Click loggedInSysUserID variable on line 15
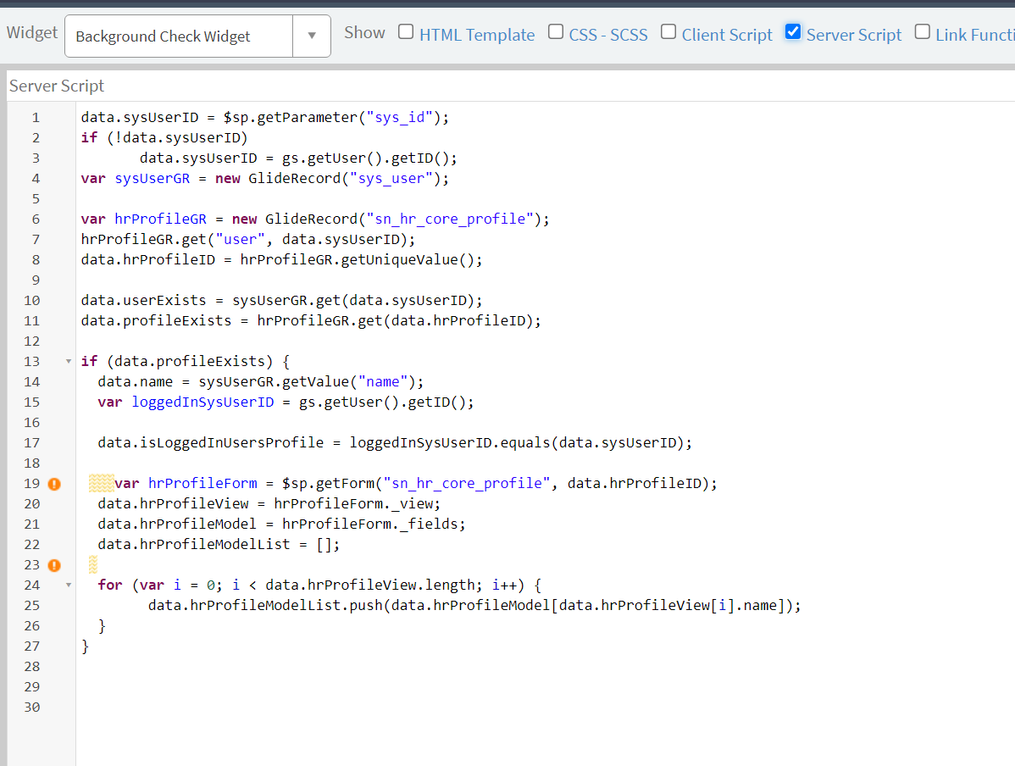Screen dimensions: 1015x766 pyautogui.click(x=203, y=402)
